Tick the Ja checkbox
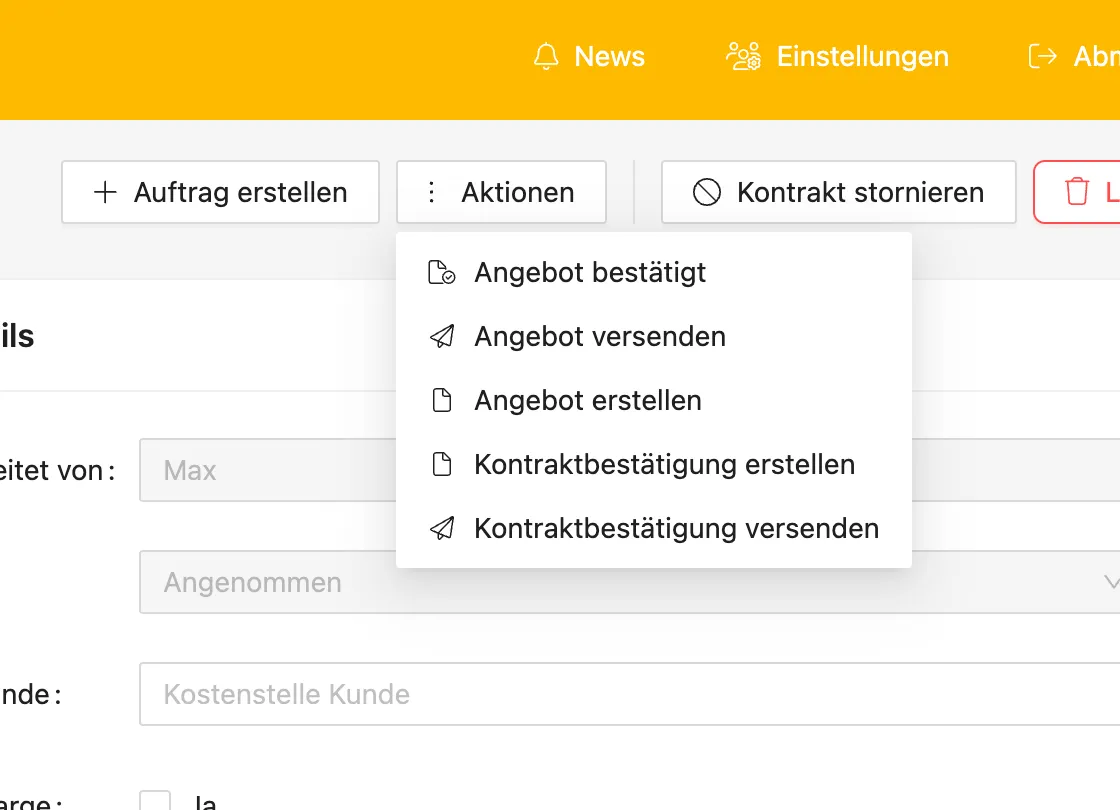The width and height of the screenshot is (1120, 810). pos(155,801)
